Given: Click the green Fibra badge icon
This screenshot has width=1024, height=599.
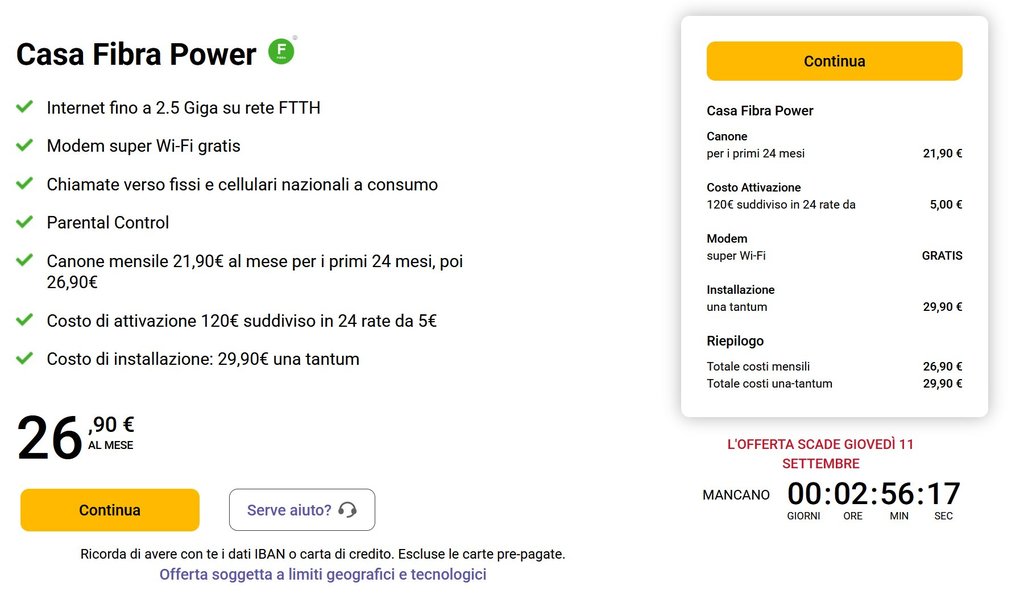Looking at the screenshot, I should click(x=282, y=51).
